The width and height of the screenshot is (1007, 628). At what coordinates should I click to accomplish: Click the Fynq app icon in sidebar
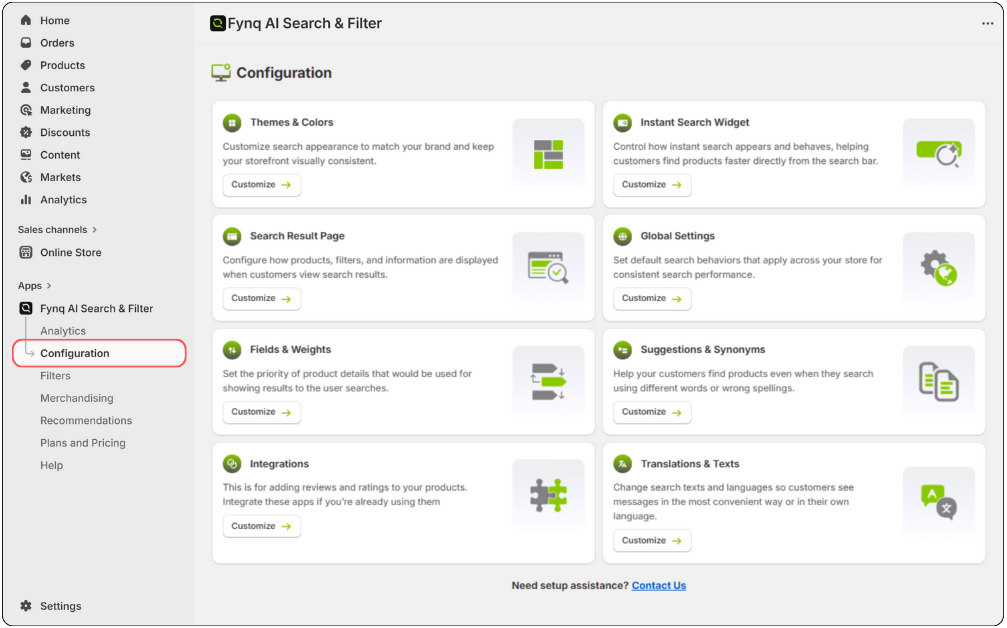pyautogui.click(x=26, y=308)
